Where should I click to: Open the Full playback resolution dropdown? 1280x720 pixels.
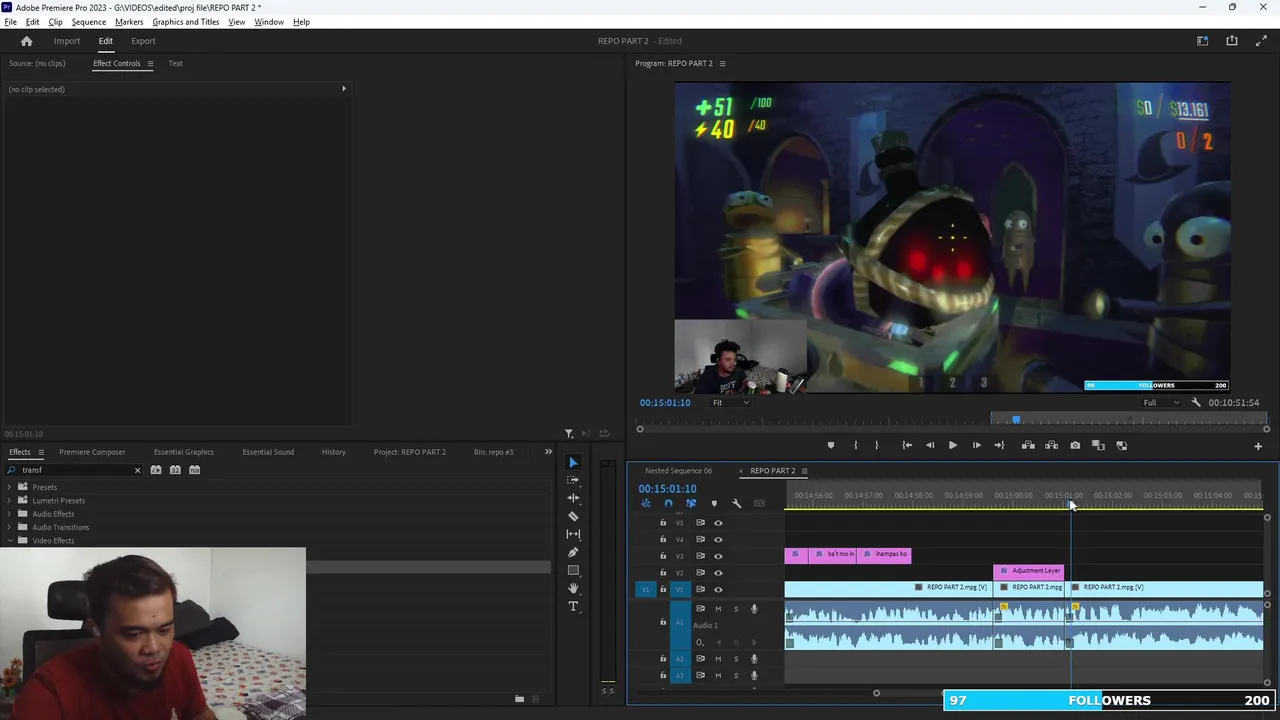pyautogui.click(x=1162, y=403)
